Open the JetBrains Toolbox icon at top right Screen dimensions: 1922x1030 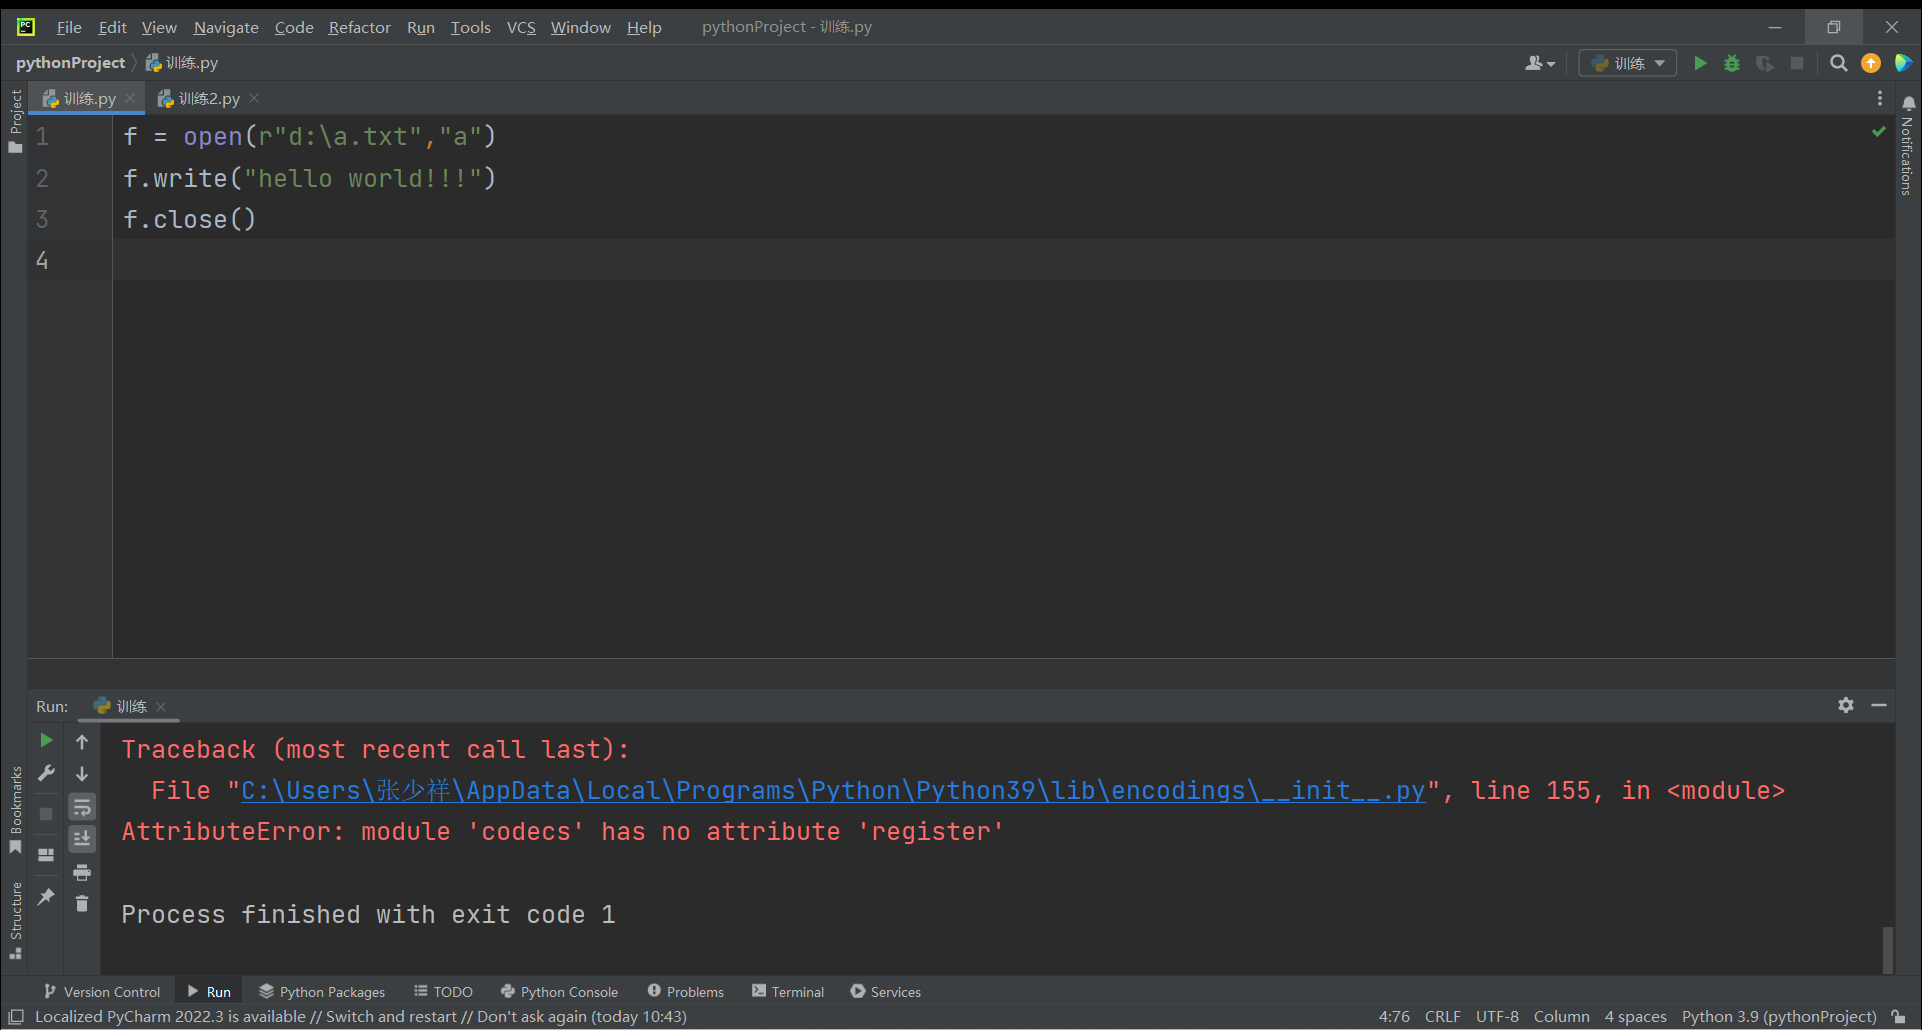[x=1903, y=63]
